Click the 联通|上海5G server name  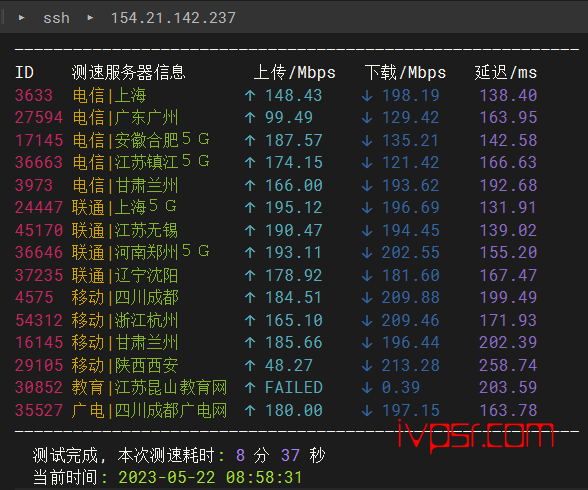click(x=124, y=207)
